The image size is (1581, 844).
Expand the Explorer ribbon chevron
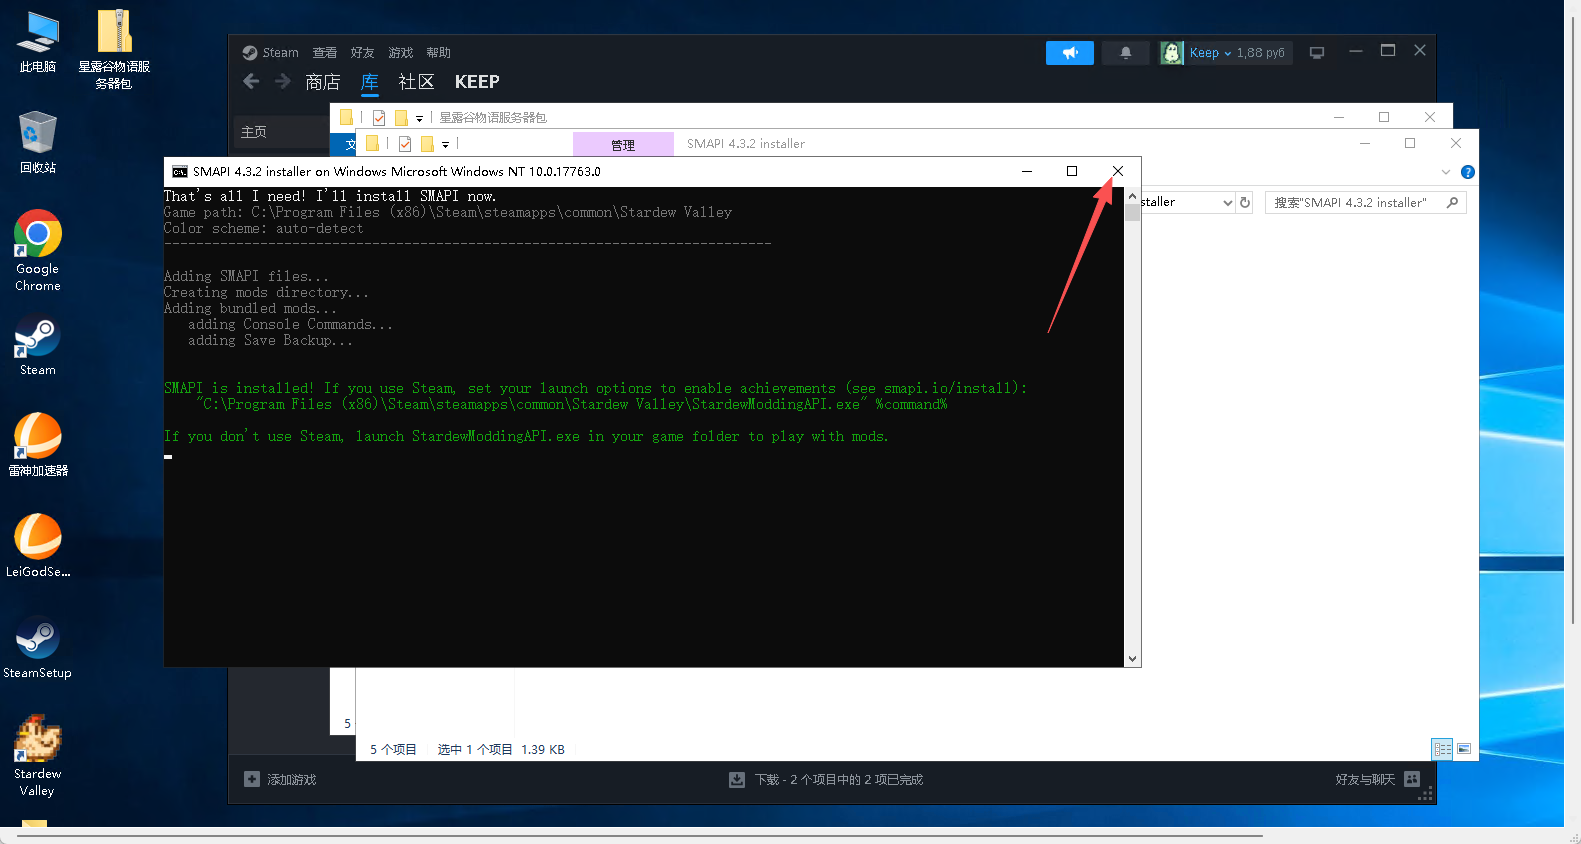(x=1445, y=172)
